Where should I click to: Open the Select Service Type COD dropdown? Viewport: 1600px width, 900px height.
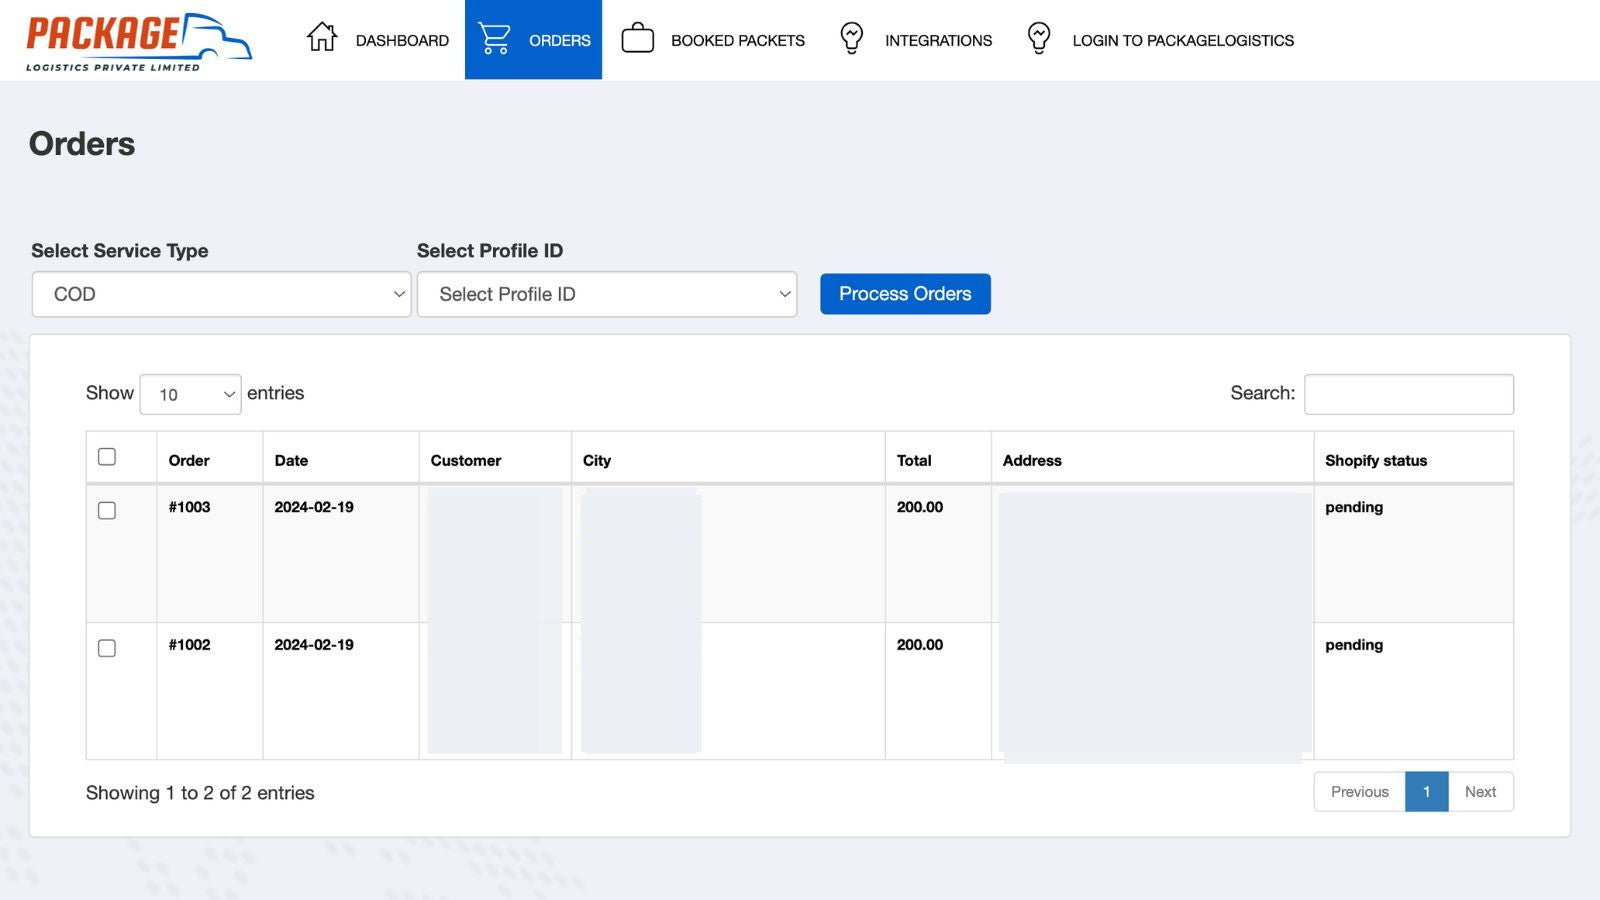point(221,294)
